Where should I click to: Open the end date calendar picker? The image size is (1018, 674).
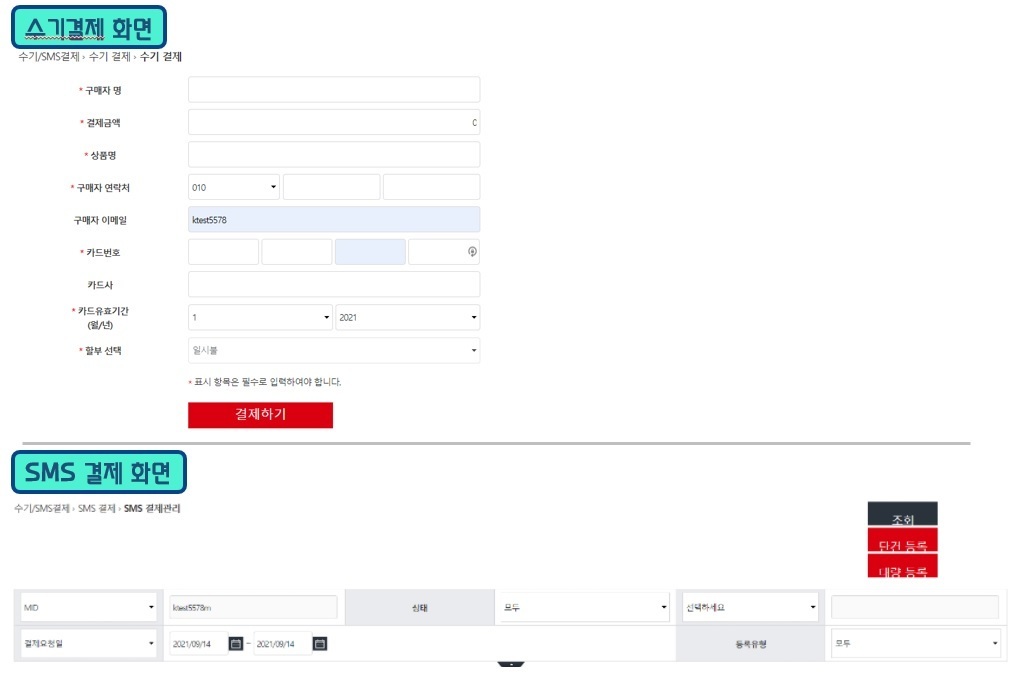[x=320, y=643]
